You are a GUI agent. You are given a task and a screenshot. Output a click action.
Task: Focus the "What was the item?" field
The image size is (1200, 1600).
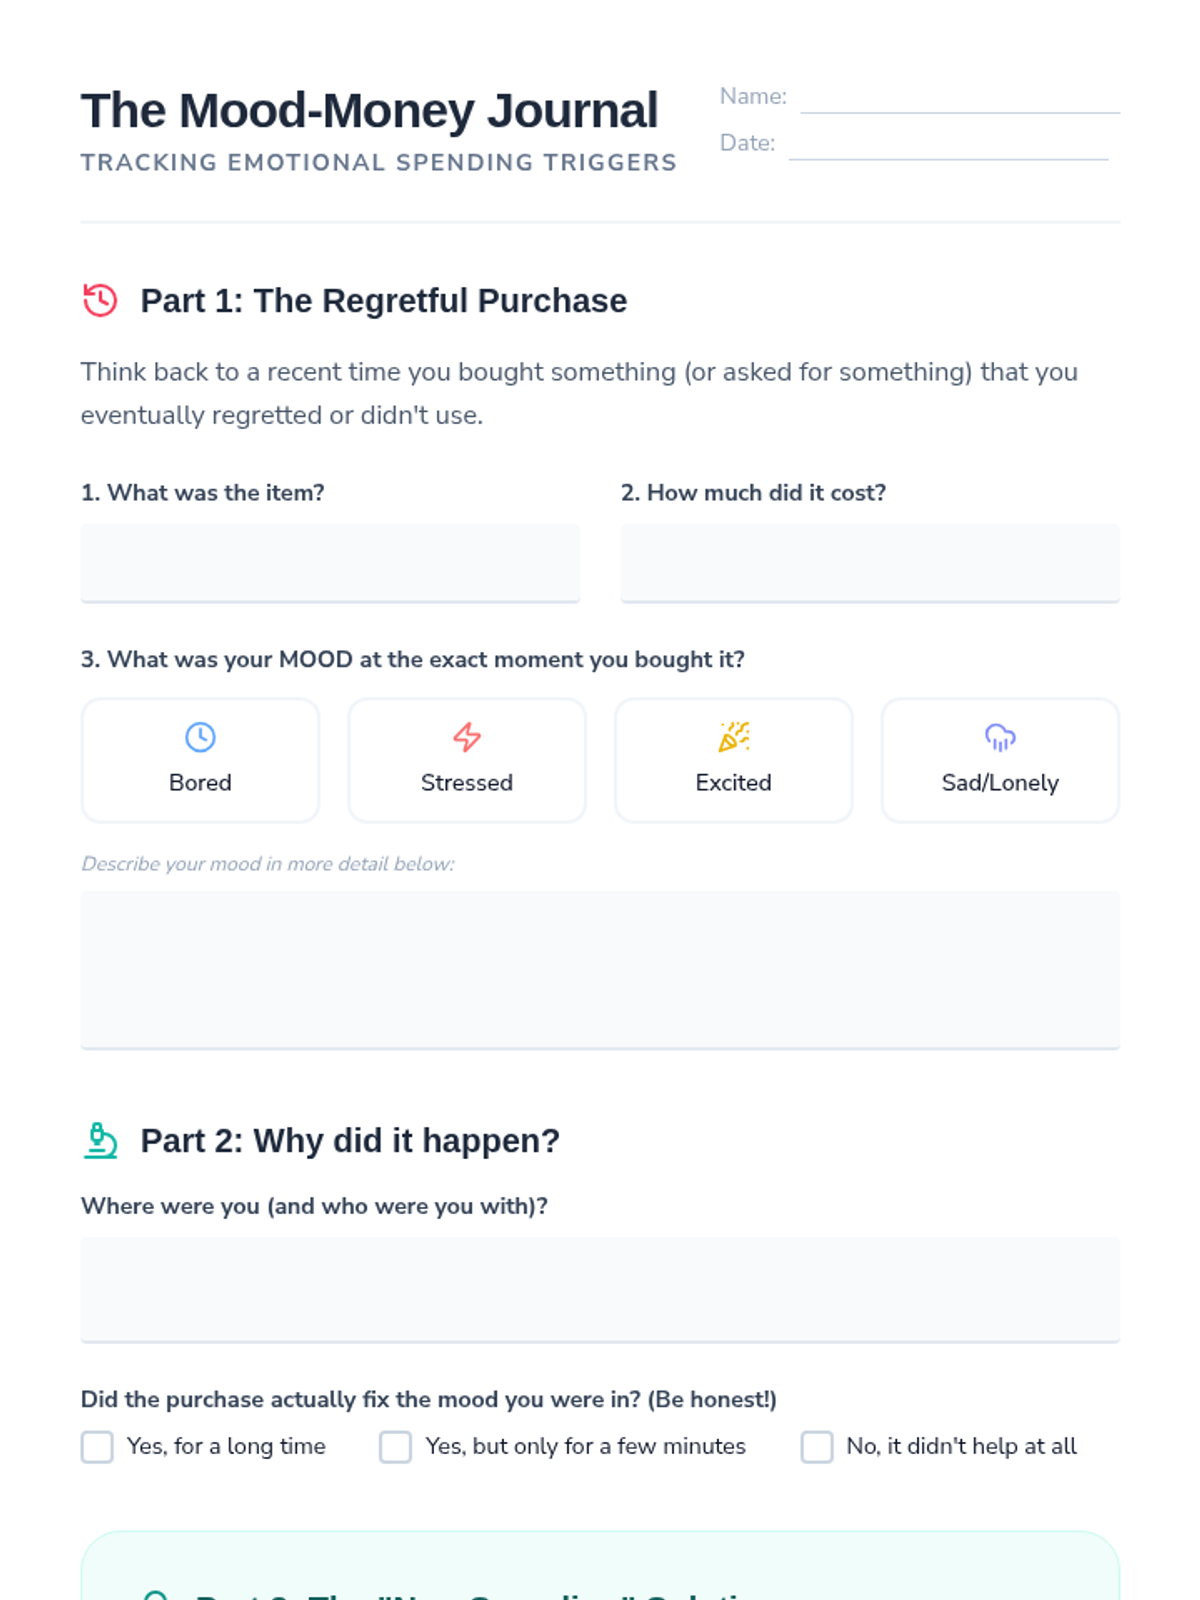click(330, 562)
